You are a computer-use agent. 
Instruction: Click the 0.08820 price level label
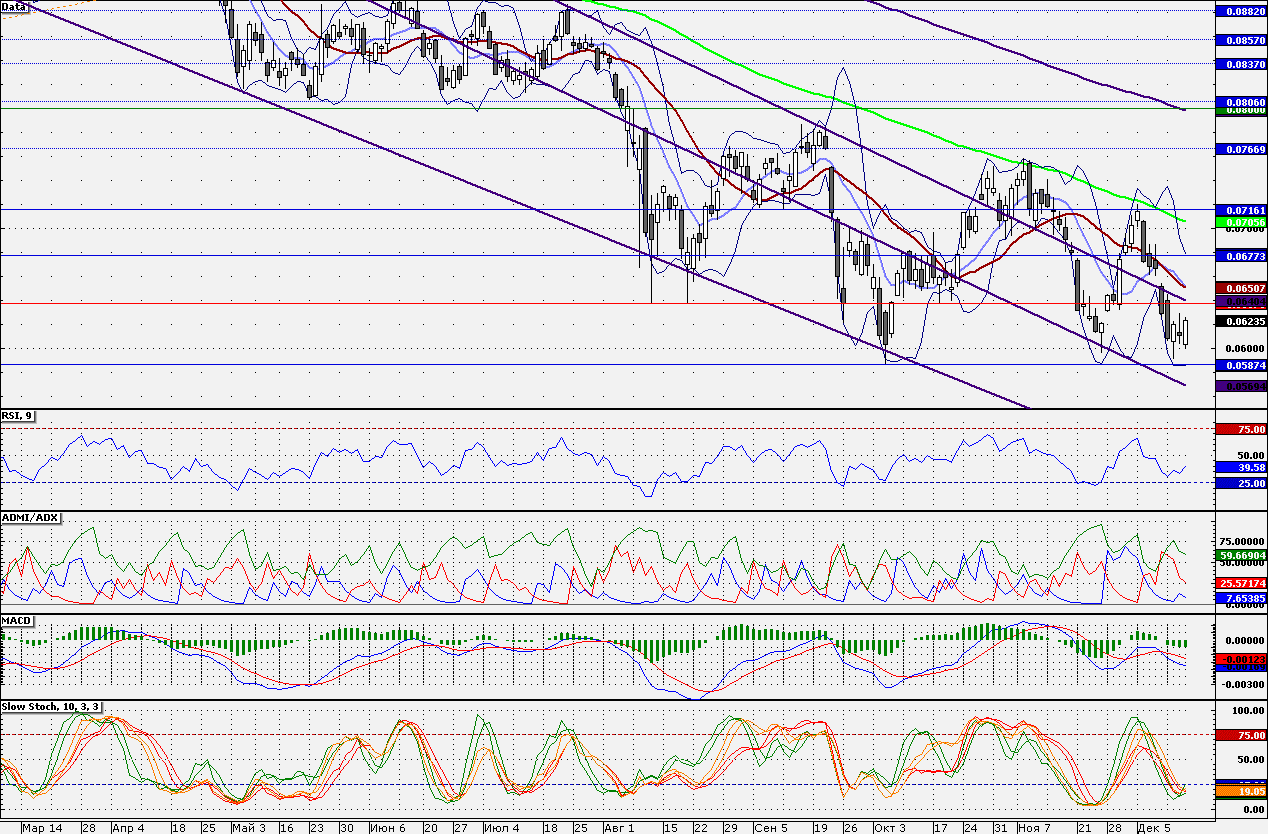click(x=1240, y=10)
